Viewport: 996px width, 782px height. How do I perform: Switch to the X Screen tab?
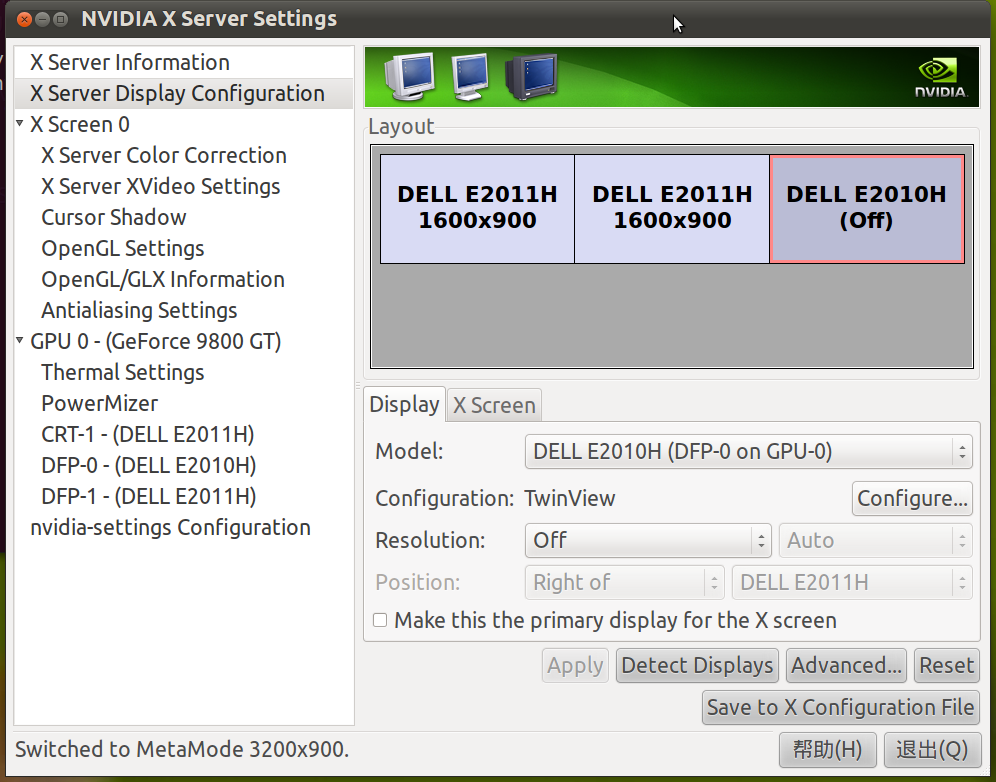(494, 405)
